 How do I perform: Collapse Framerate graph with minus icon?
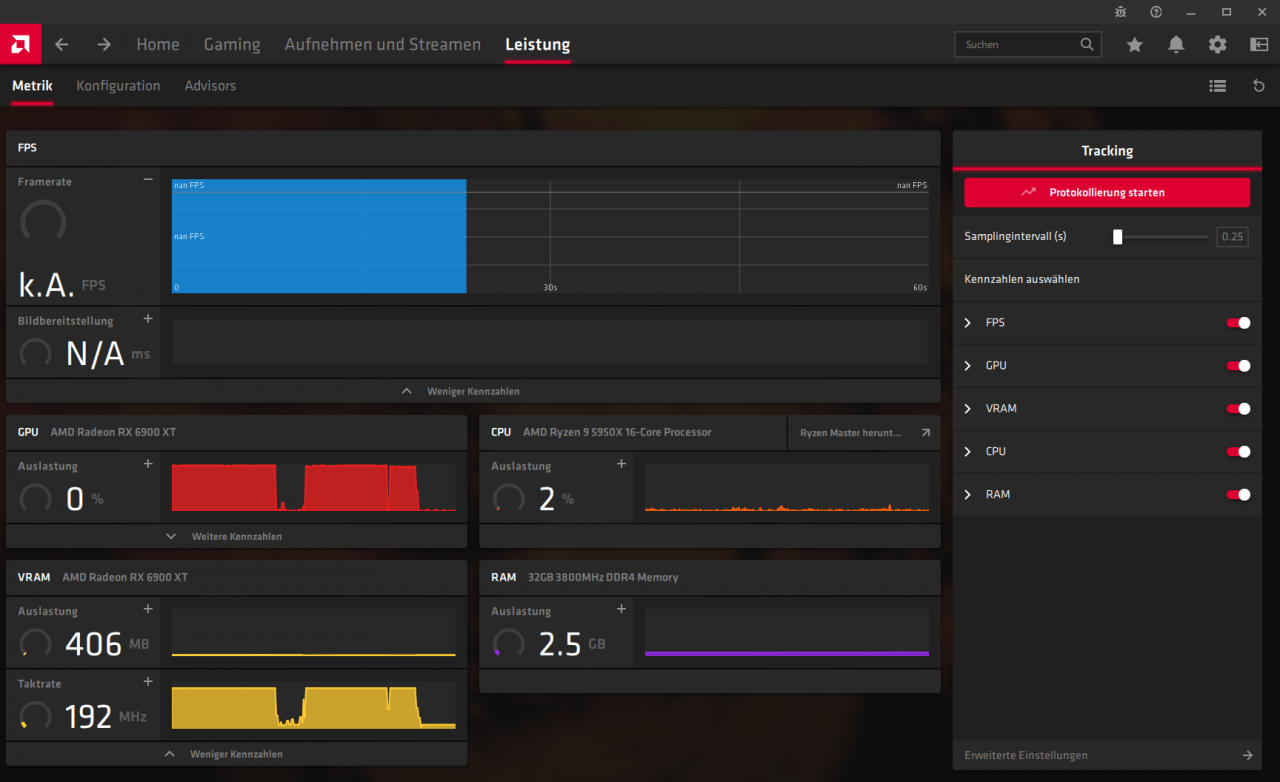pos(148,180)
